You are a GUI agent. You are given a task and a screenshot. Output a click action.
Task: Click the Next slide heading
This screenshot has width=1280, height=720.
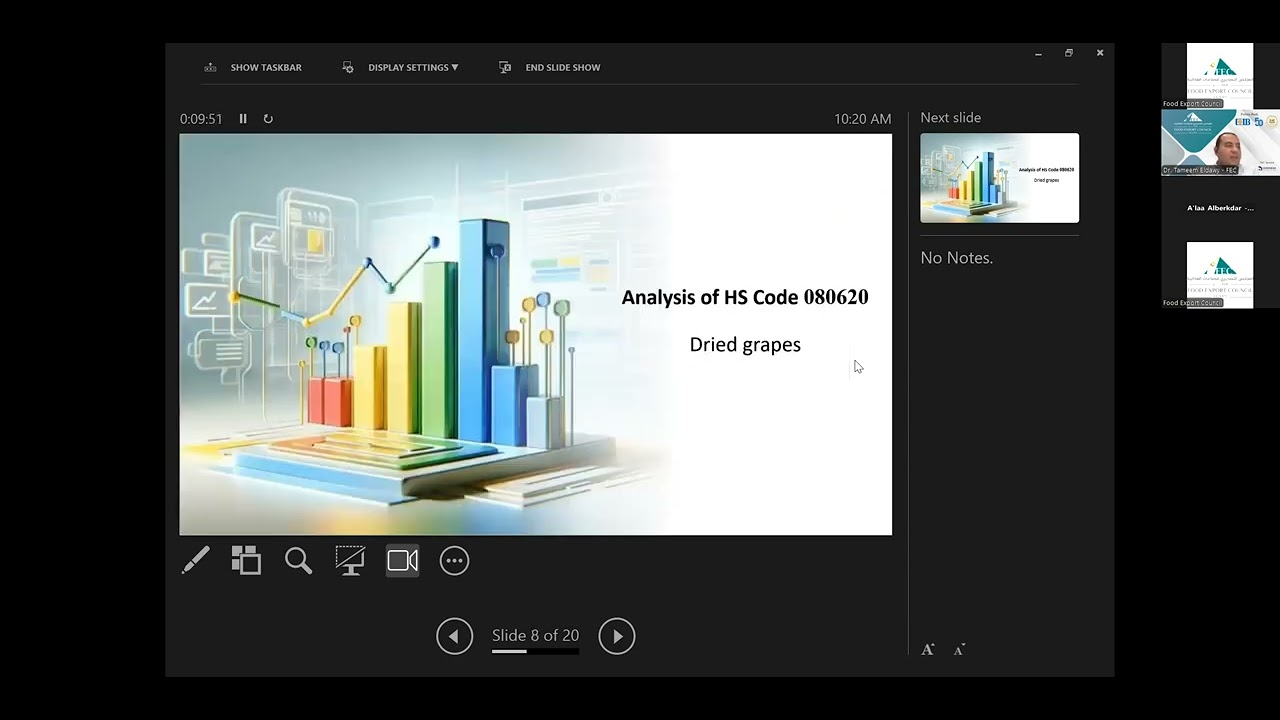(x=950, y=117)
